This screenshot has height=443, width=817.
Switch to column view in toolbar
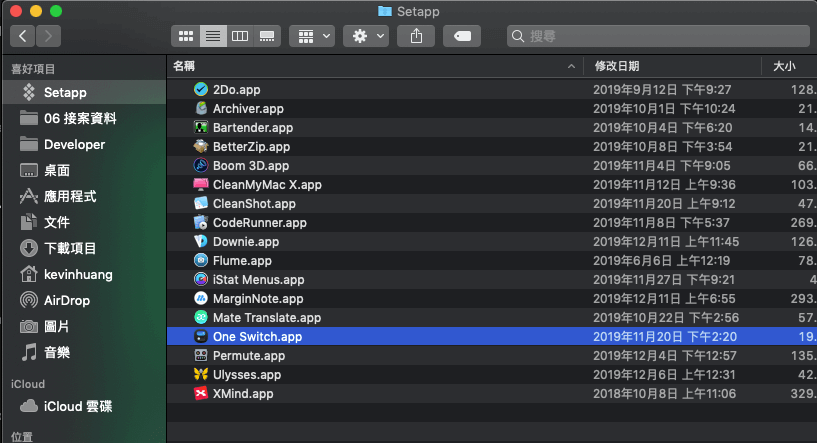pos(240,36)
